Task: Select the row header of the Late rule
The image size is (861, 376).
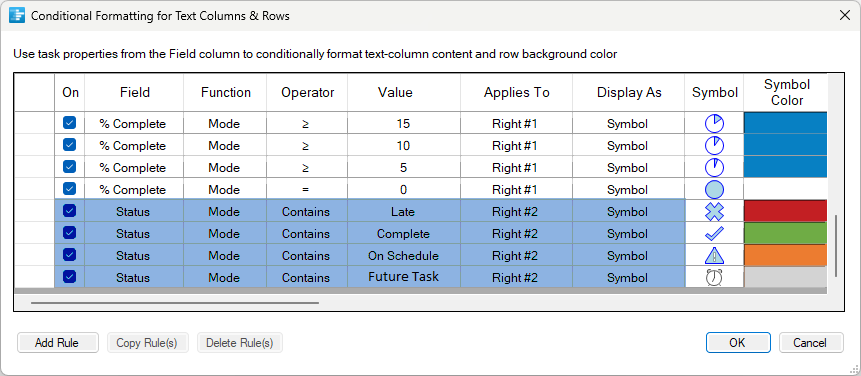Action: point(34,211)
